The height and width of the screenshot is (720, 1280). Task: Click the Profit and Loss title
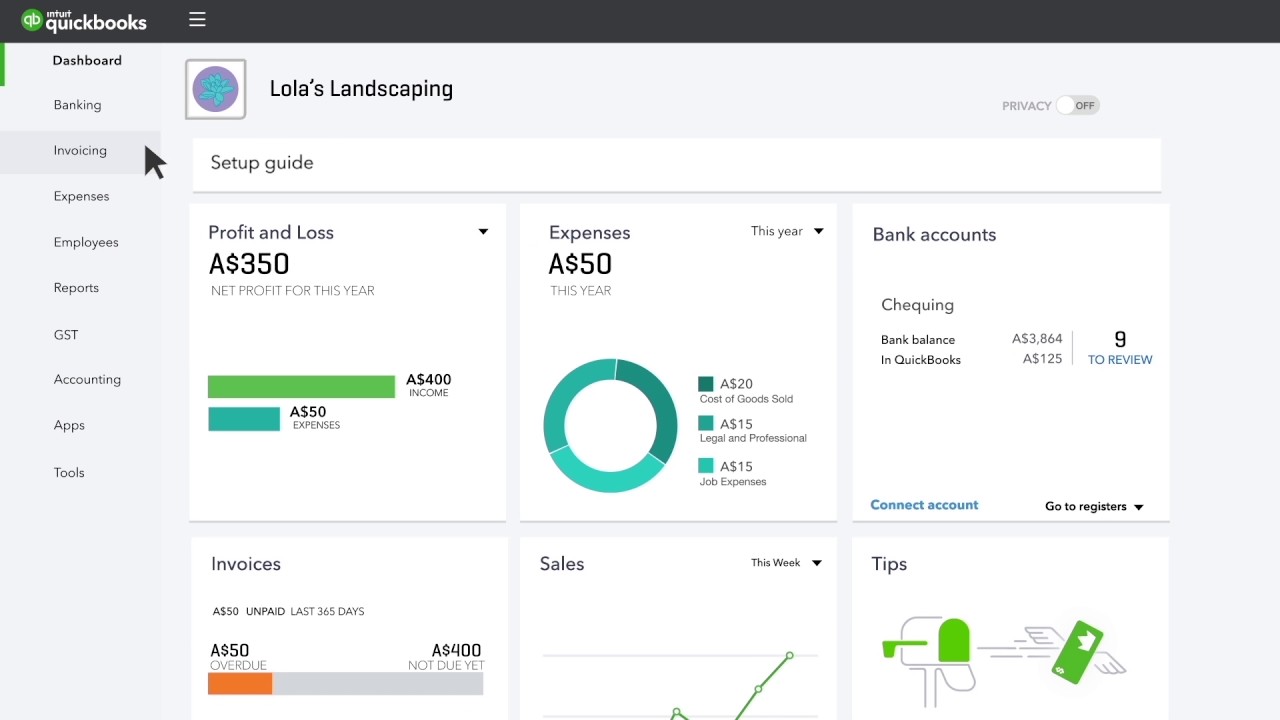271,232
